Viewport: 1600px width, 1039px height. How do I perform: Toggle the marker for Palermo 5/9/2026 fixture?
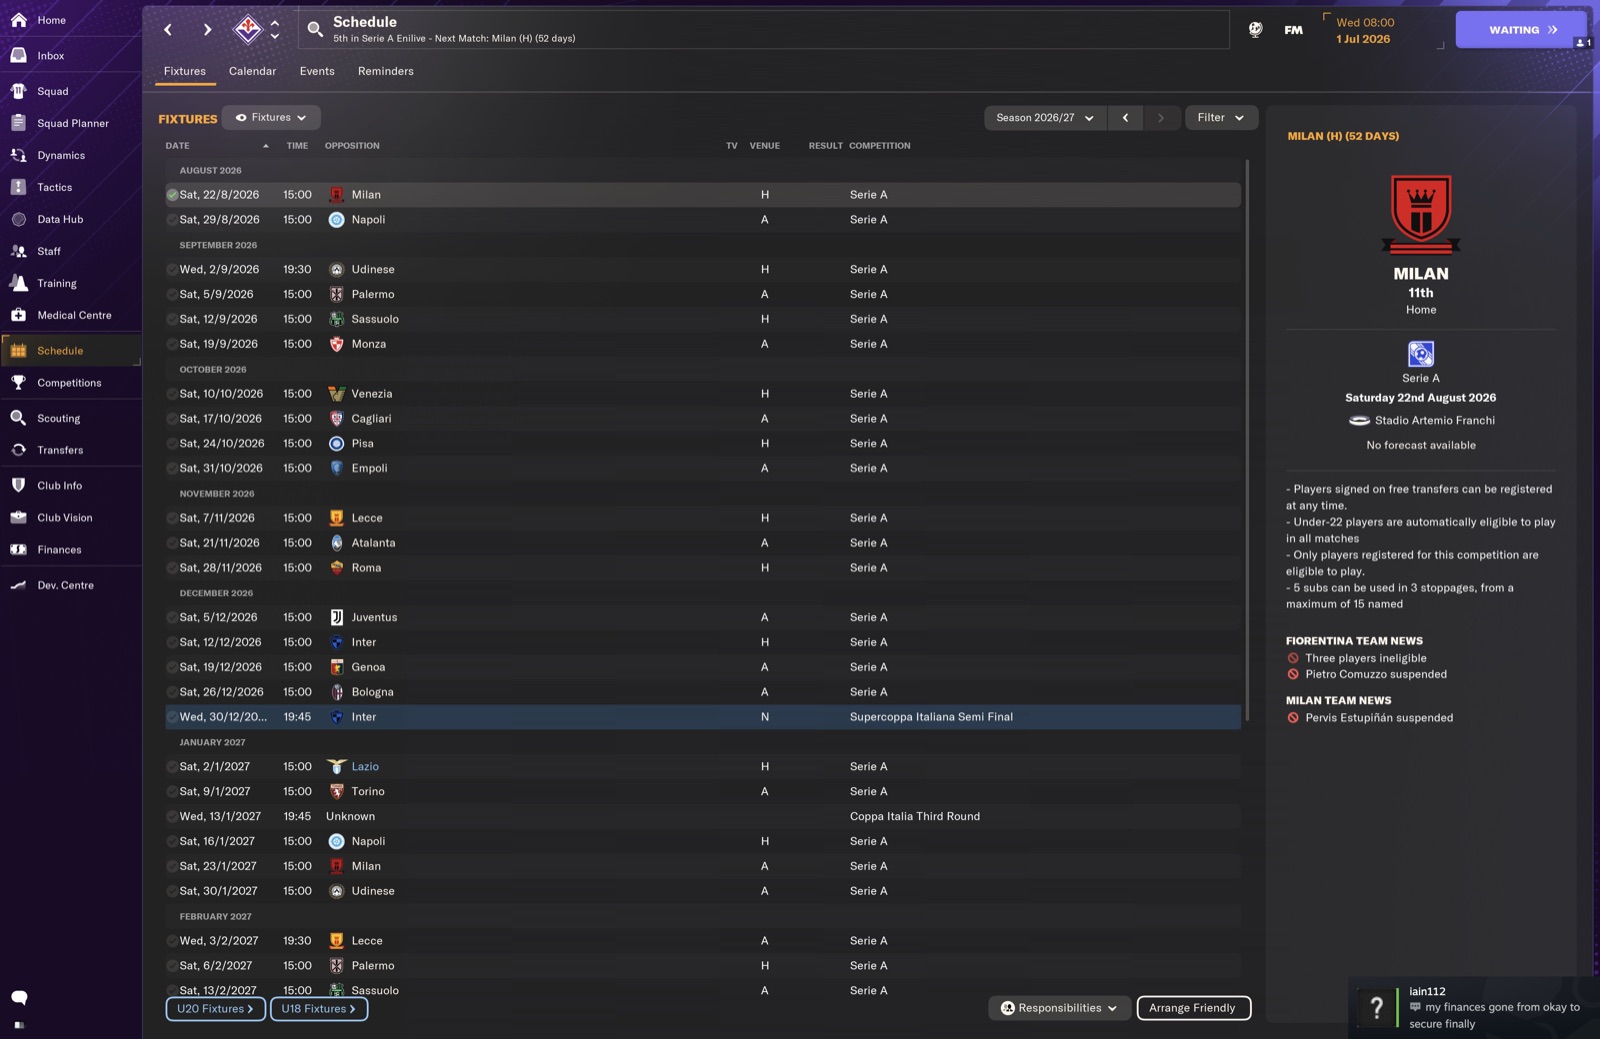click(x=172, y=295)
